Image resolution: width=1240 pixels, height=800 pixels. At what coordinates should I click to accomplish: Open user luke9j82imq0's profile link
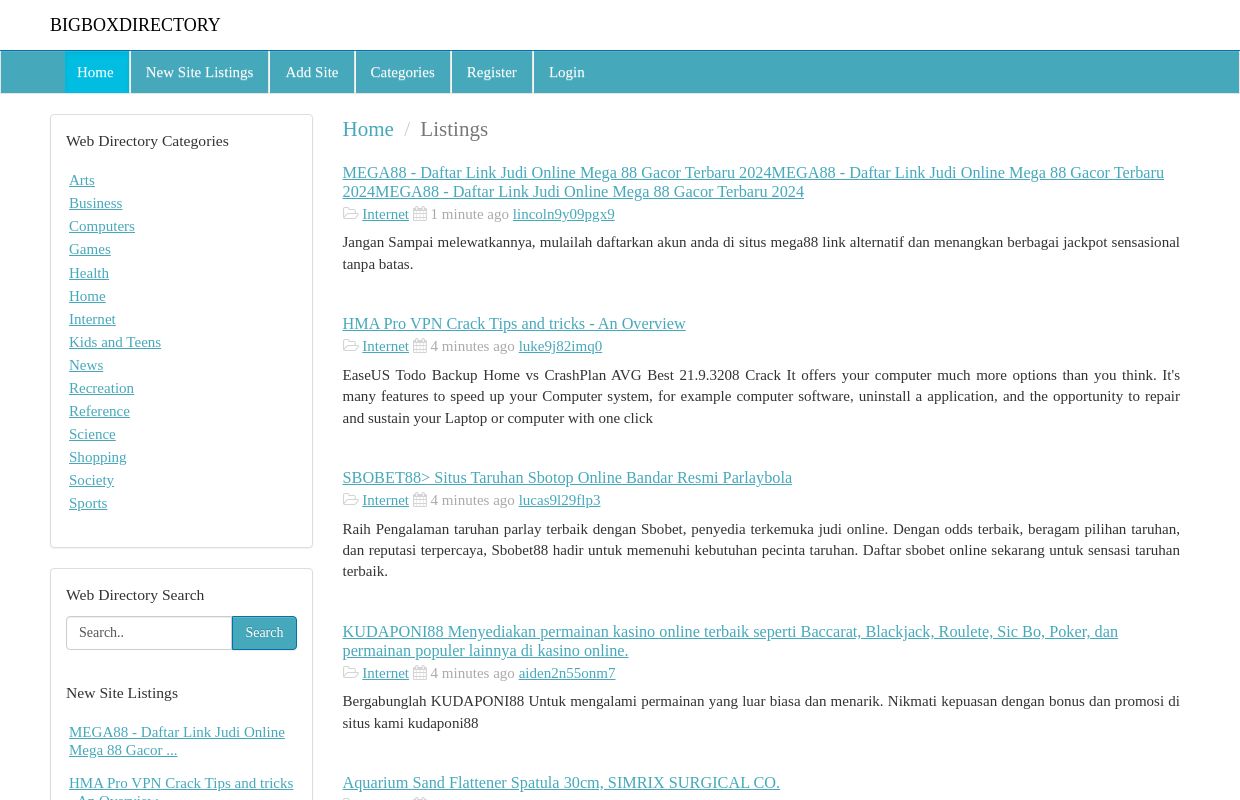[560, 346]
